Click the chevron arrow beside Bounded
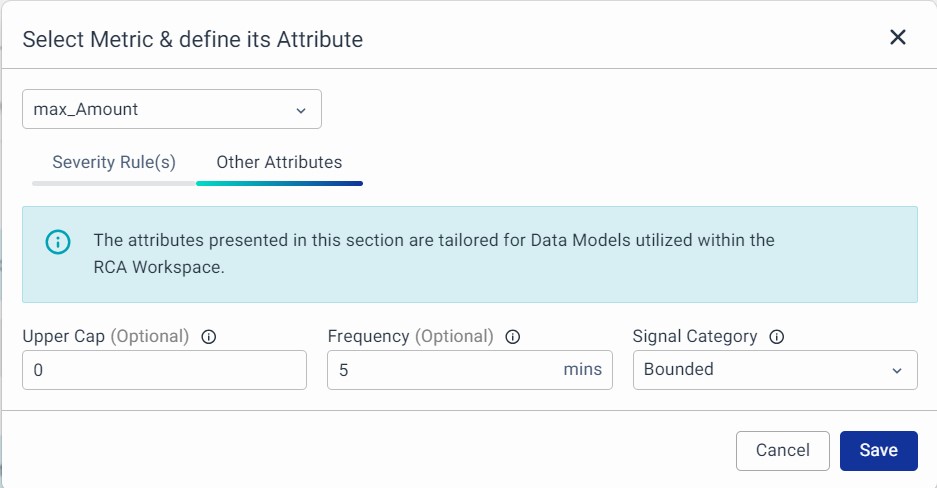Screen dimensions: 937x488 point(896,370)
